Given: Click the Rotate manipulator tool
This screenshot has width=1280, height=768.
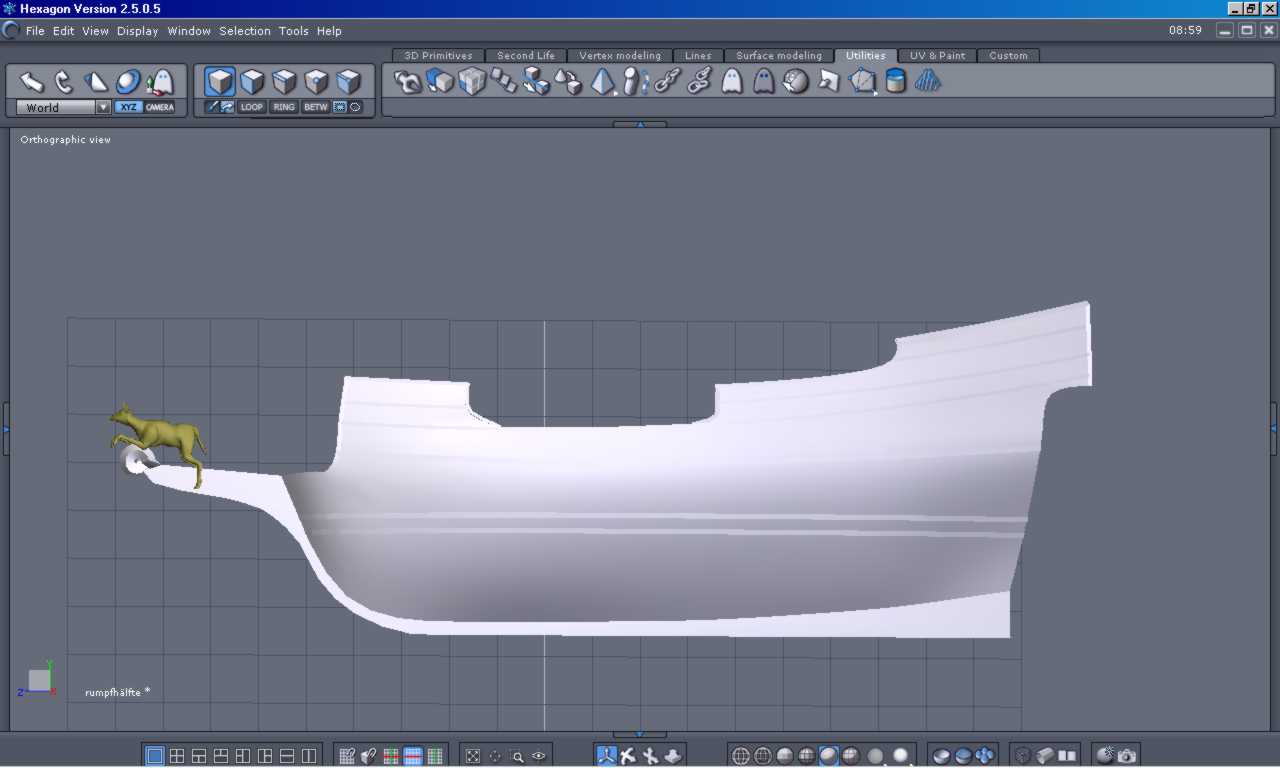Looking at the screenshot, I should click(x=64, y=81).
